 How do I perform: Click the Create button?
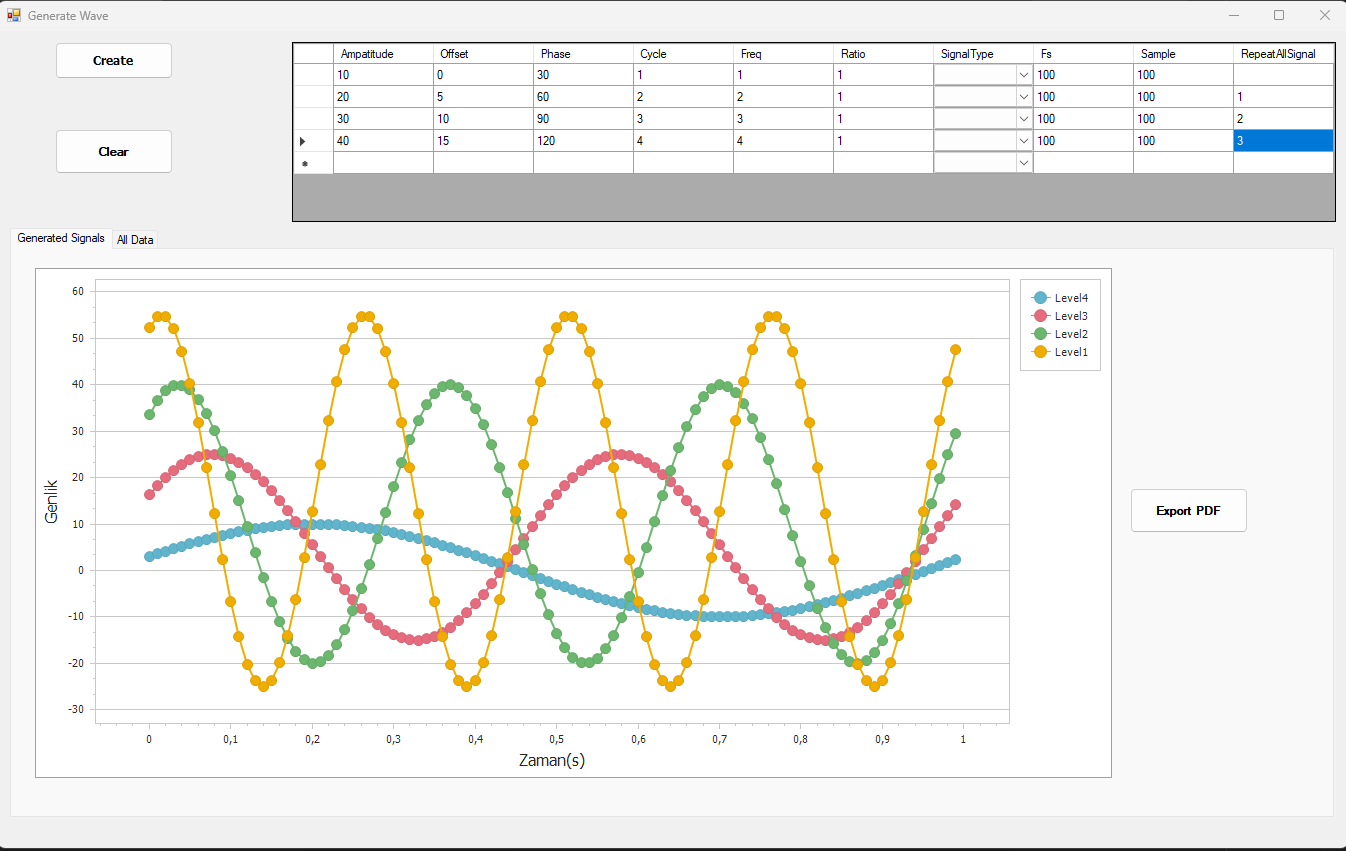point(113,60)
